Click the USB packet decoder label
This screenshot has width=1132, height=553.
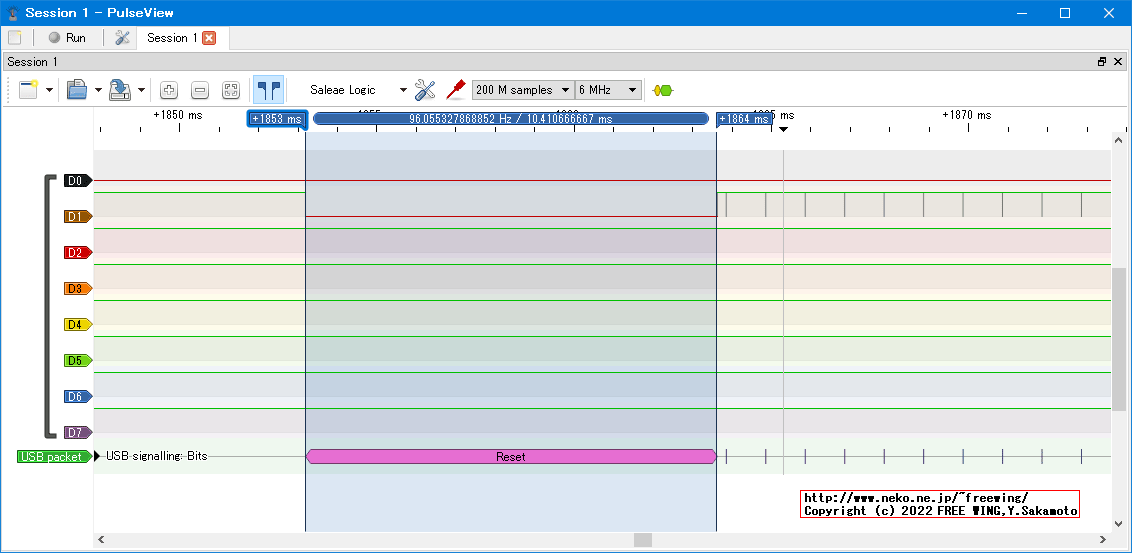(x=52, y=457)
